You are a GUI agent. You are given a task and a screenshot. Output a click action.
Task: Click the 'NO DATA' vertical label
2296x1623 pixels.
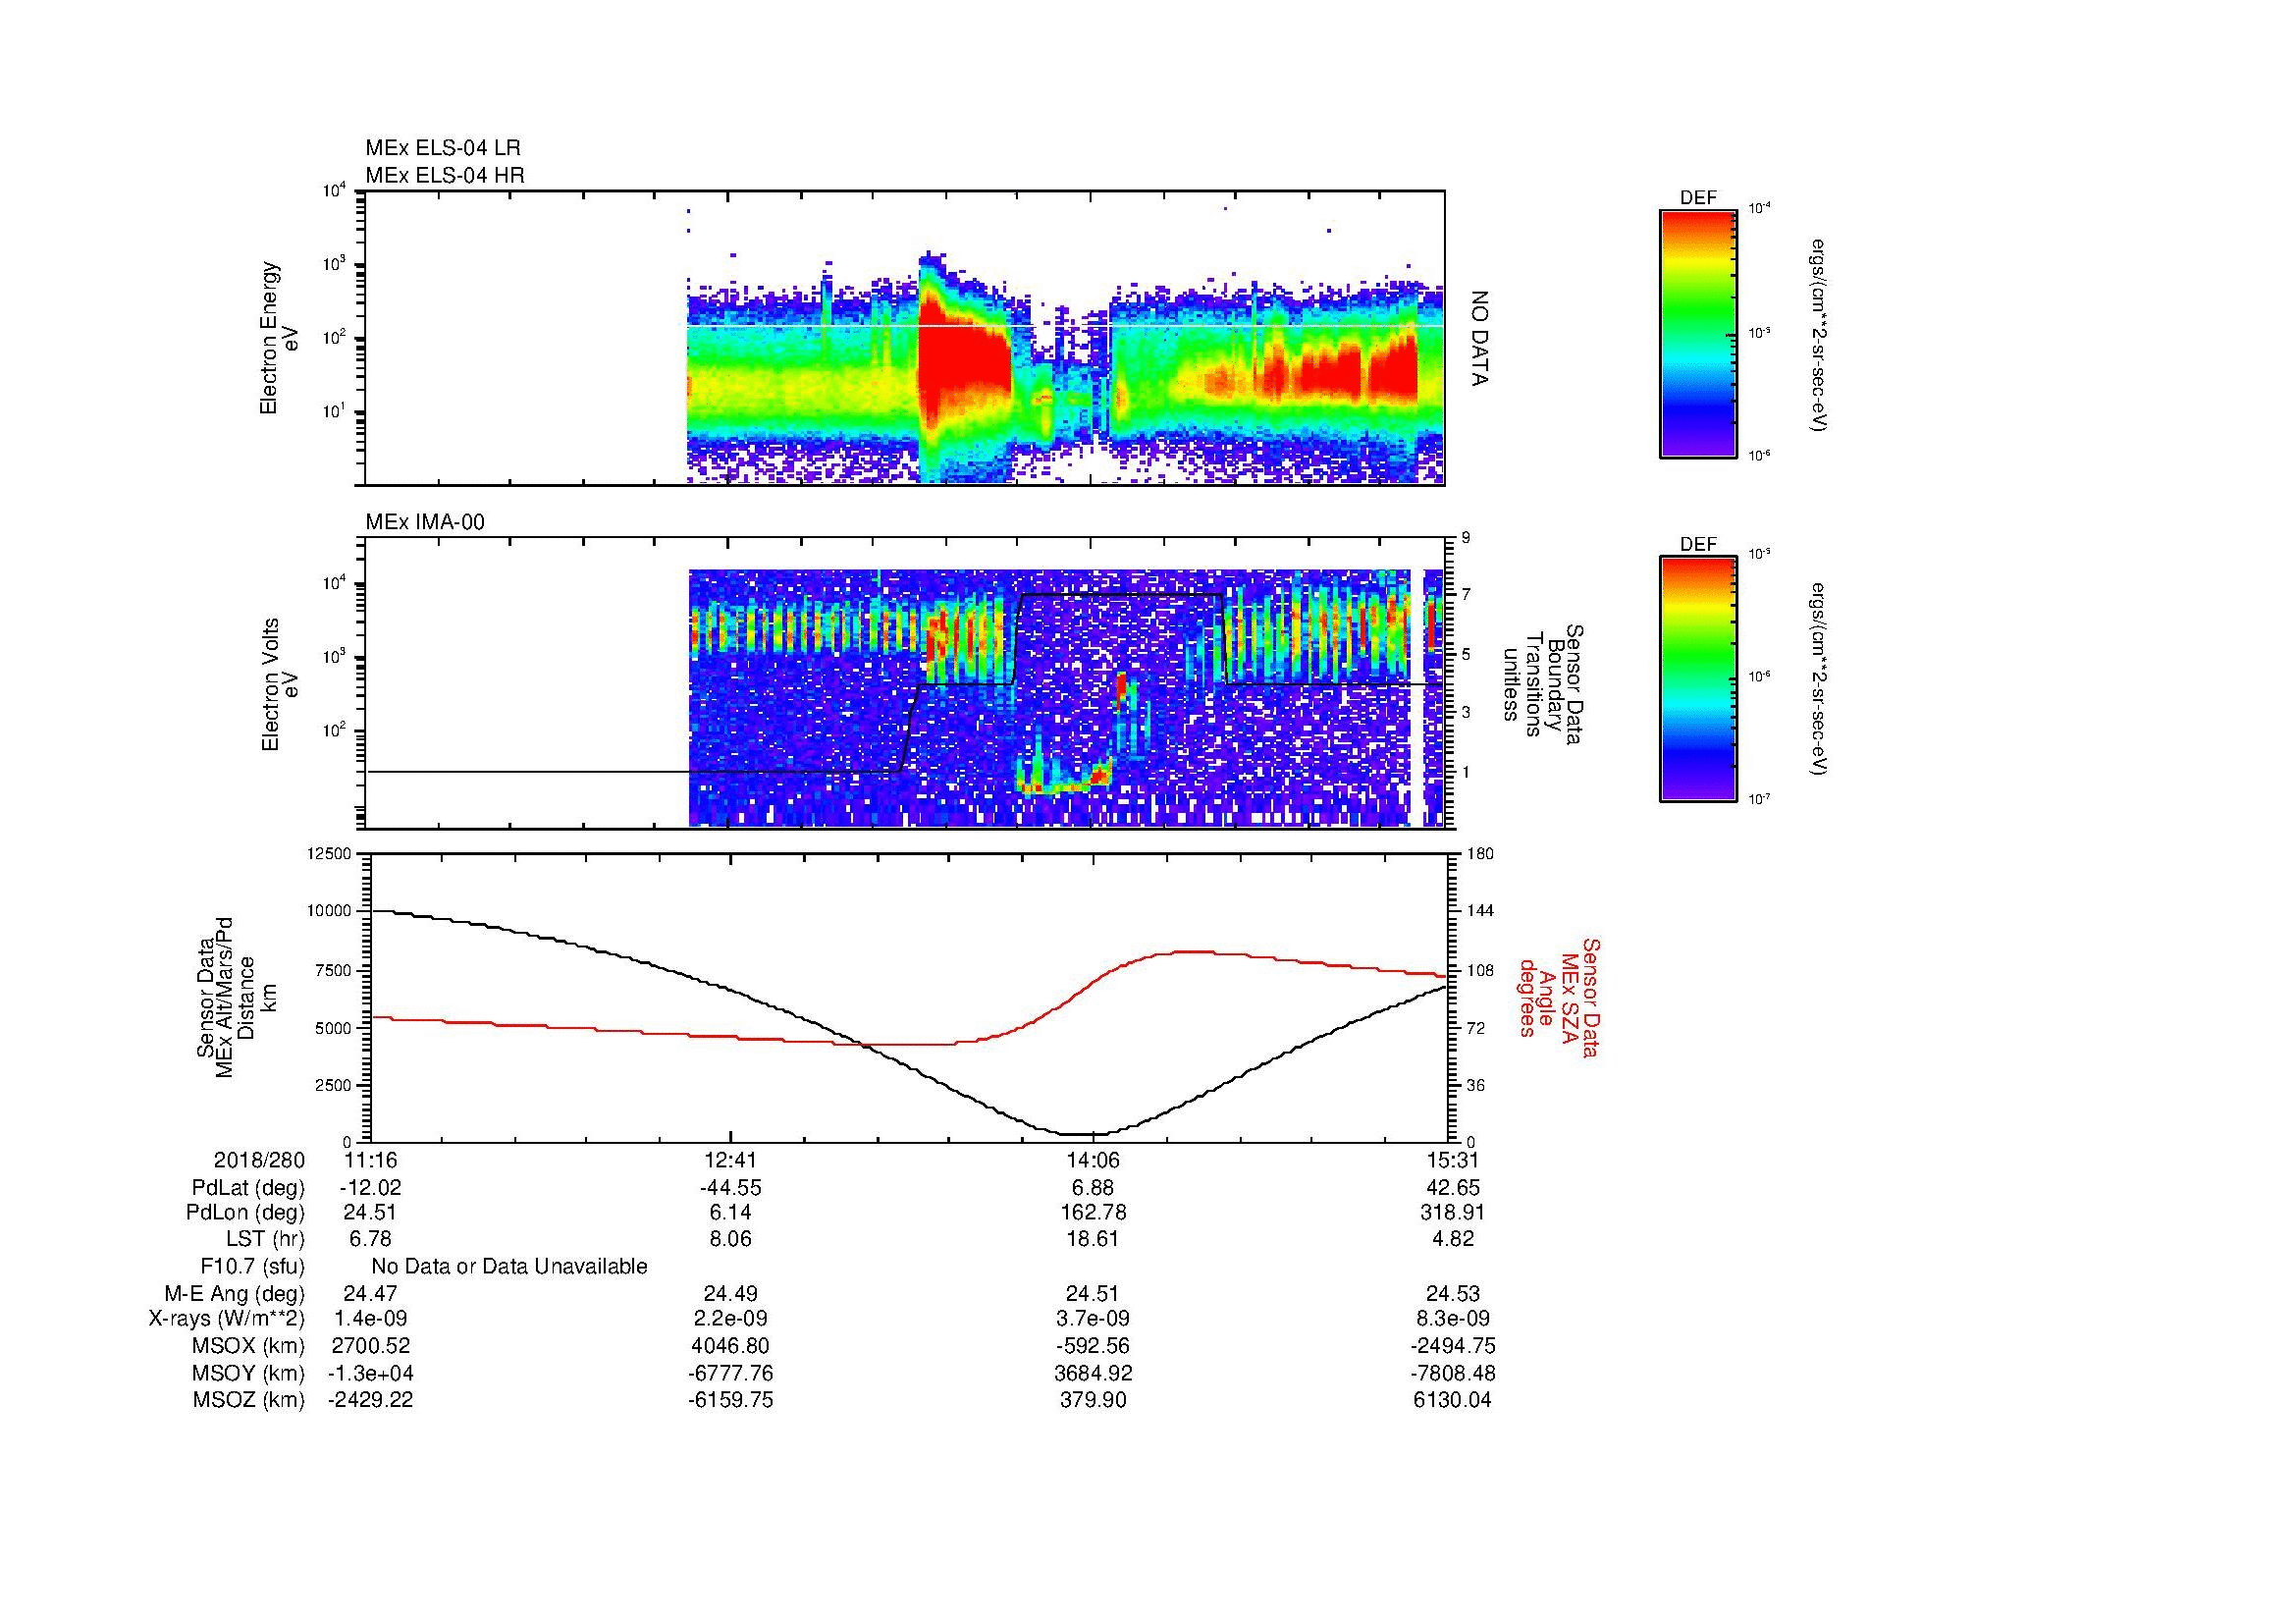1480,339
